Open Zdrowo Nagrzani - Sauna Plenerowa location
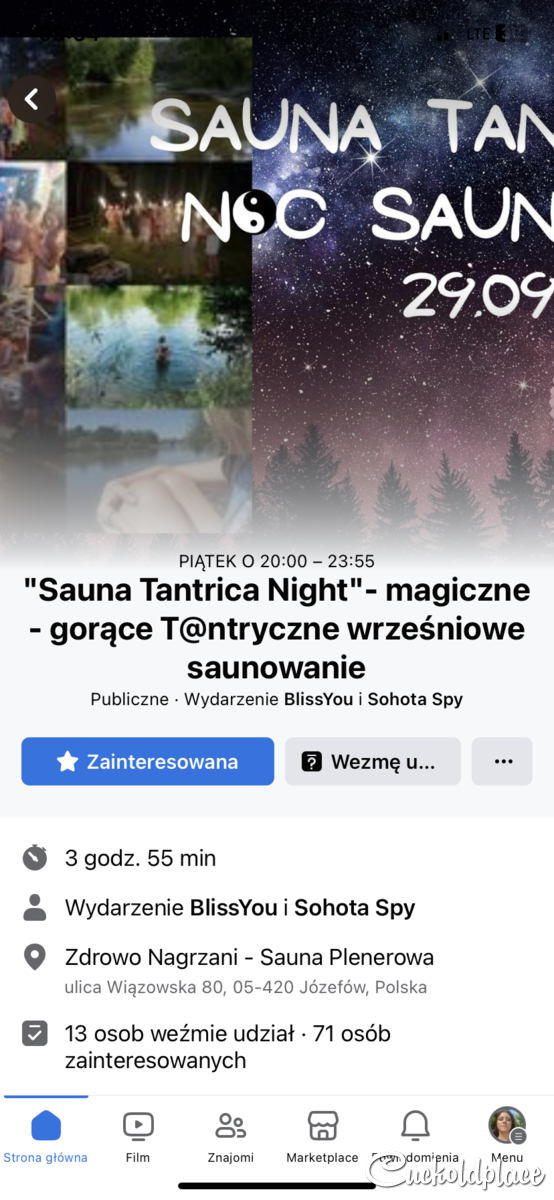The width and height of the screenshot is (554, 1200). click(x=249, y=957)
